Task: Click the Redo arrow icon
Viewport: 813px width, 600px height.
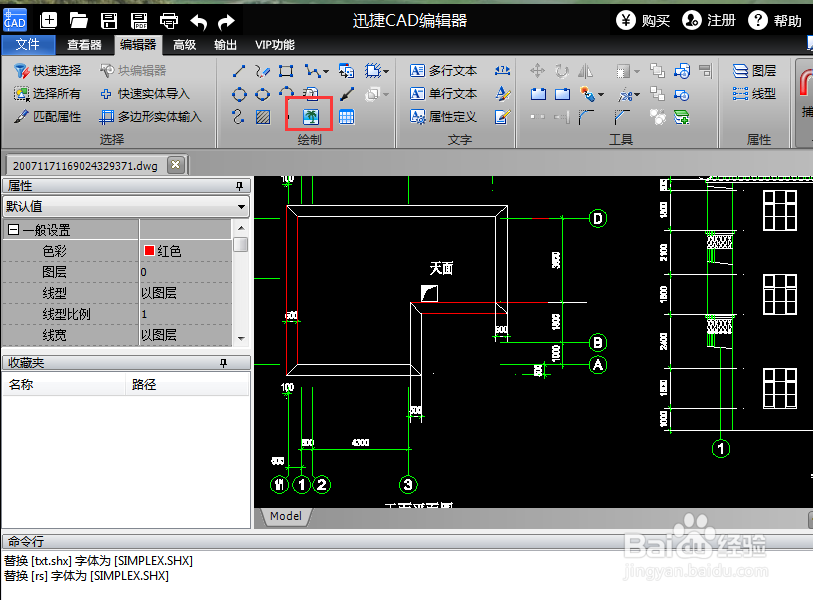Action: [226, 22]
